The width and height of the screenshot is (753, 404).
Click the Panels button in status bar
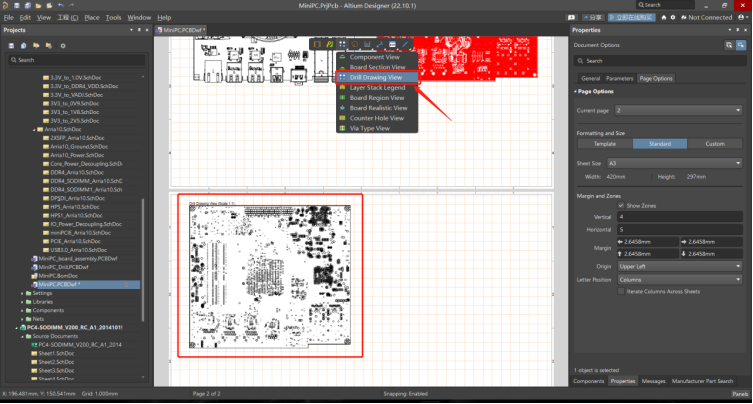pyautogui.click(x=739, y=395)
